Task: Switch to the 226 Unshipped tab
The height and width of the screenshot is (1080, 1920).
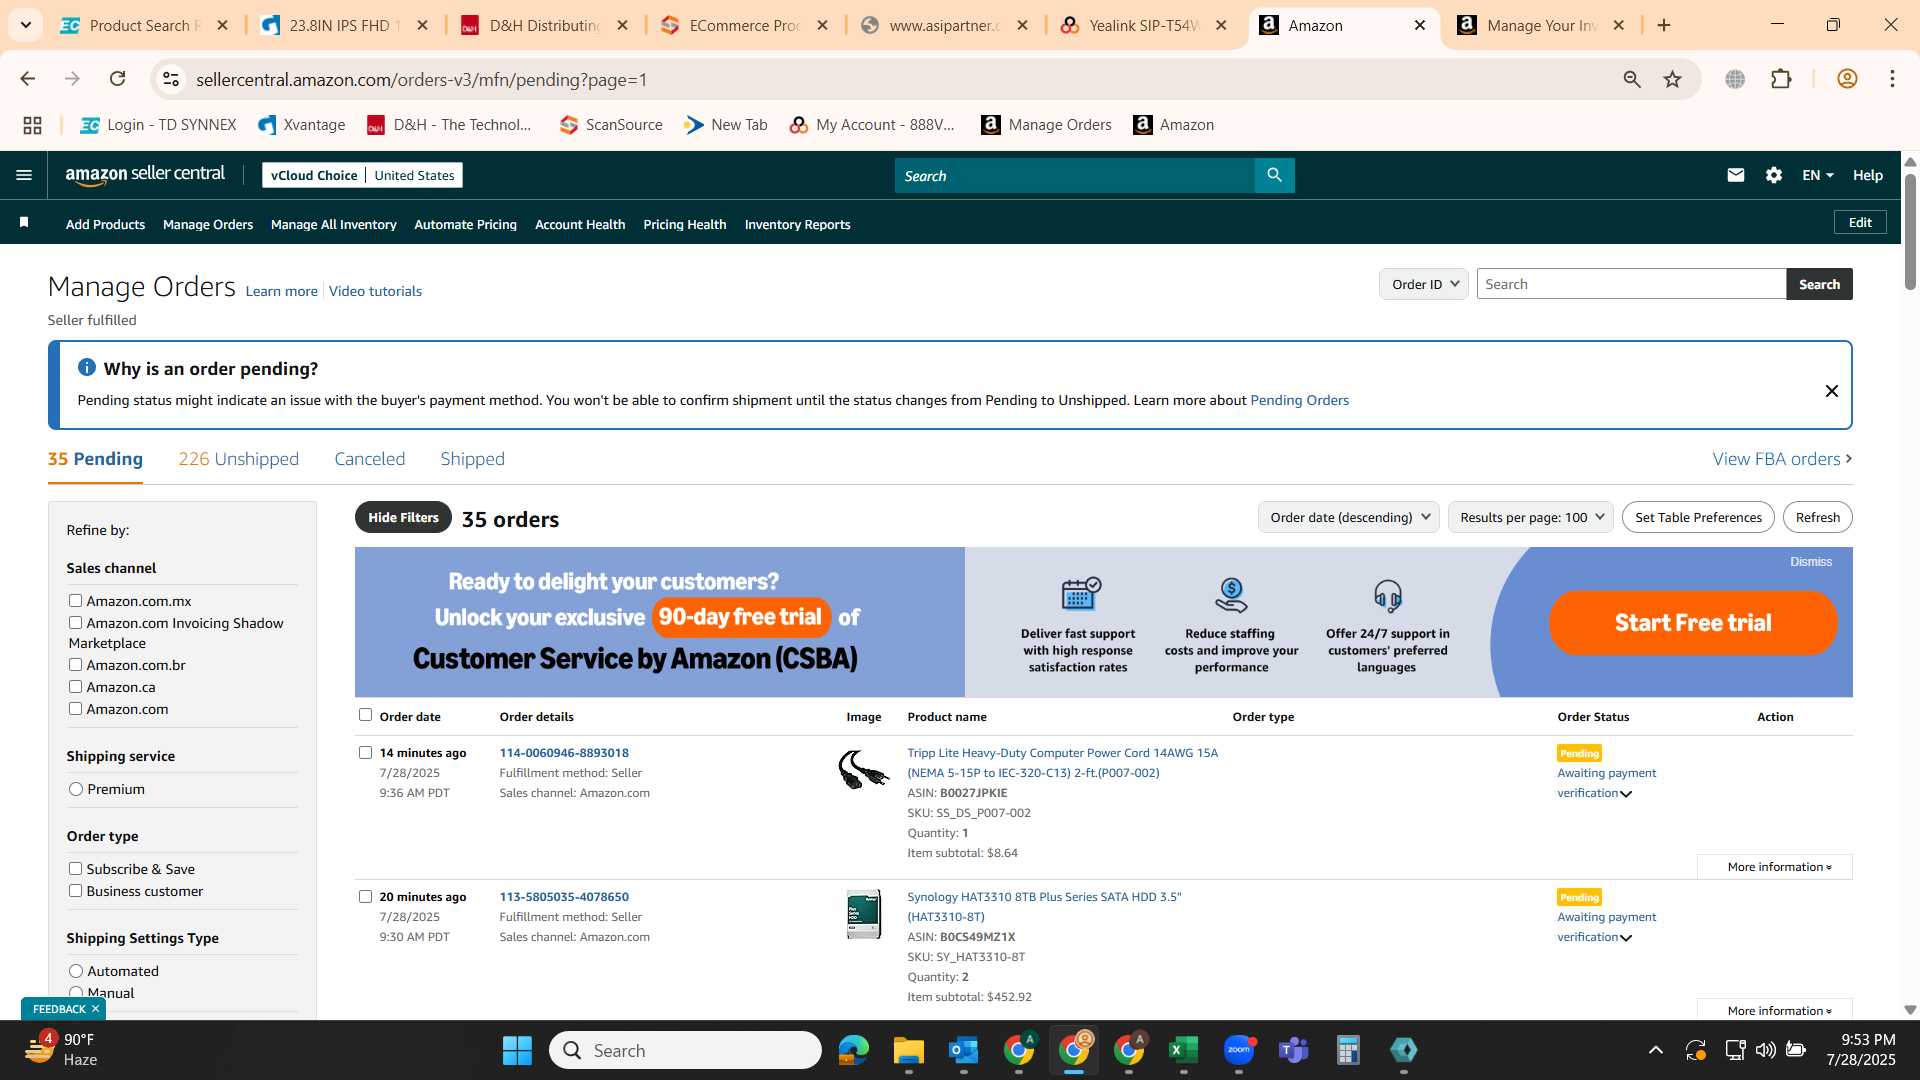Action: click(x=238, y=459)
